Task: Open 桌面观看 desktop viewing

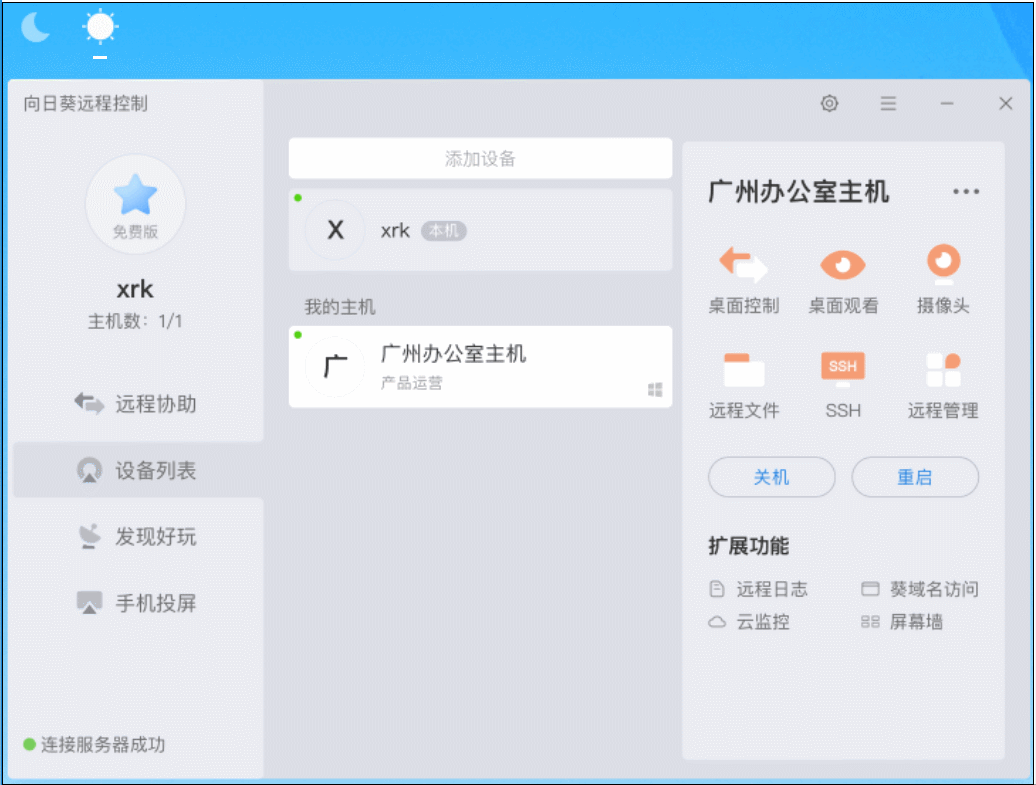Action: tap(842, 280)
